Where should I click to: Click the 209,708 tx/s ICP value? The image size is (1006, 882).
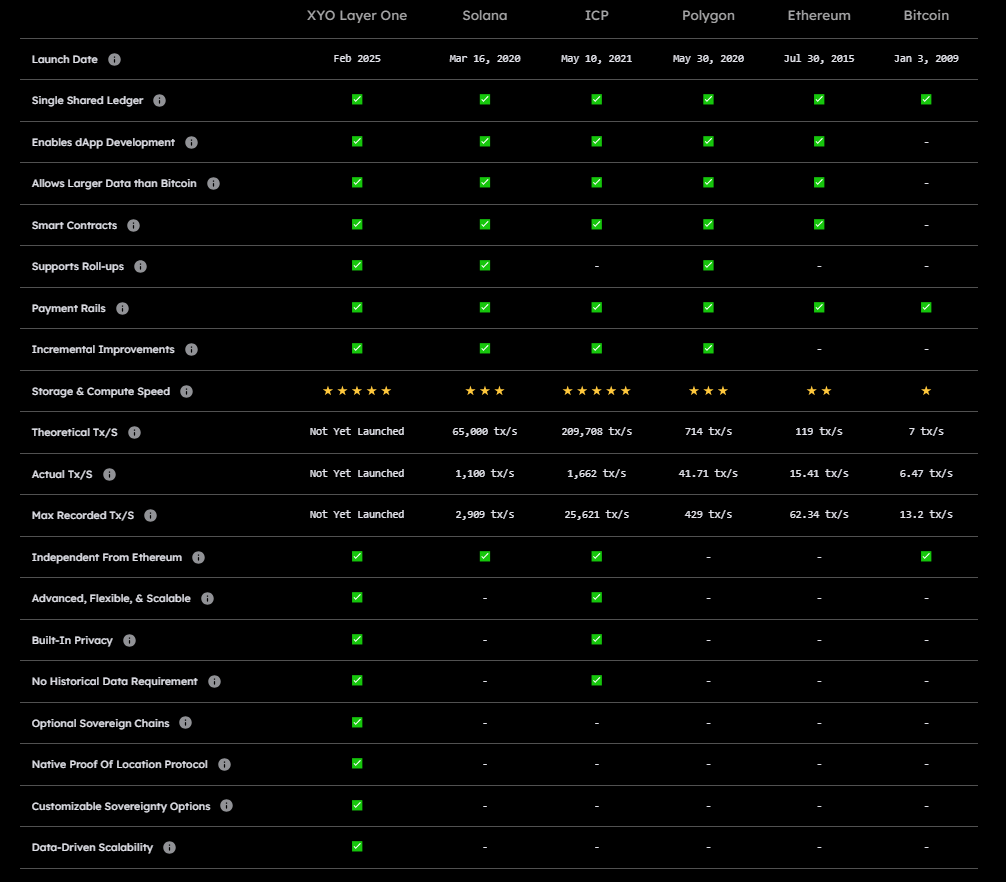tap(597, 432)
